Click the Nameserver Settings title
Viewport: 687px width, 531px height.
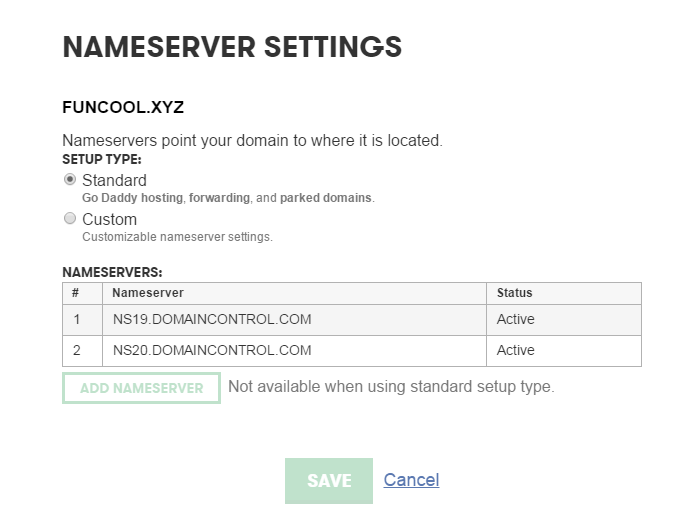[232, 47]
